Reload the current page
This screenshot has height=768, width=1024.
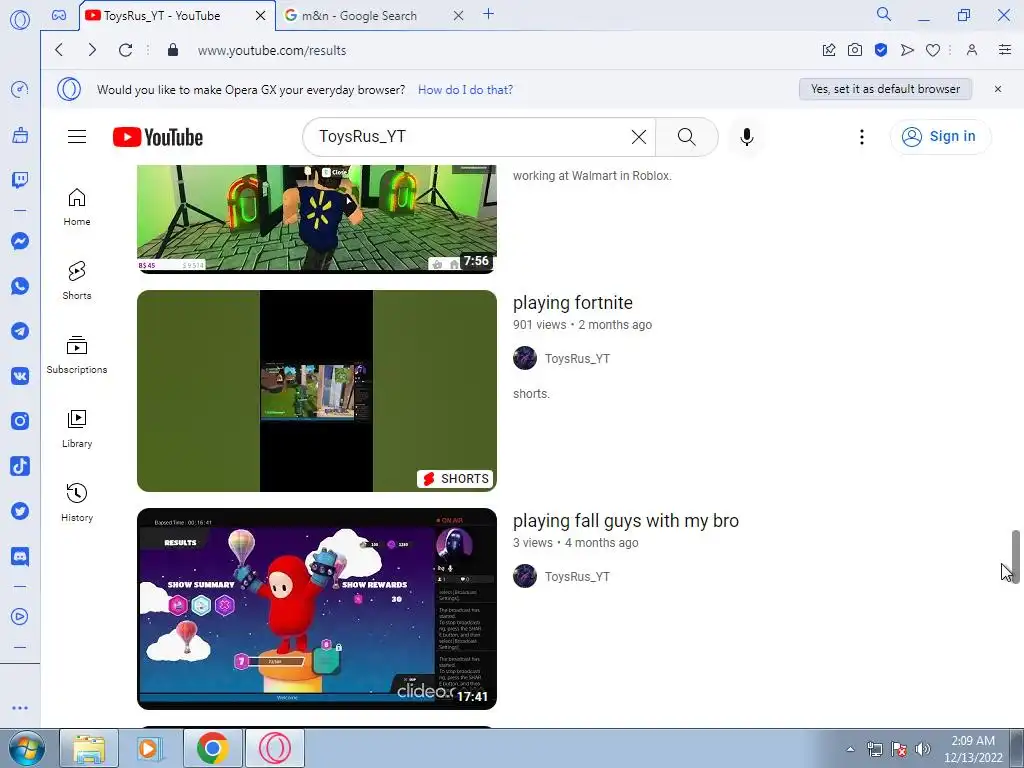[125, 50]
